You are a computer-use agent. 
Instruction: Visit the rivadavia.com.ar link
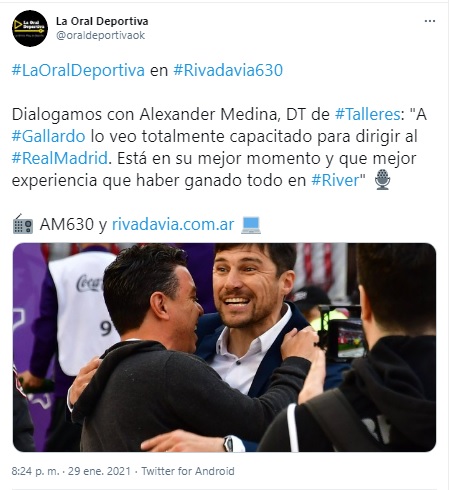[x=173, y=224]
